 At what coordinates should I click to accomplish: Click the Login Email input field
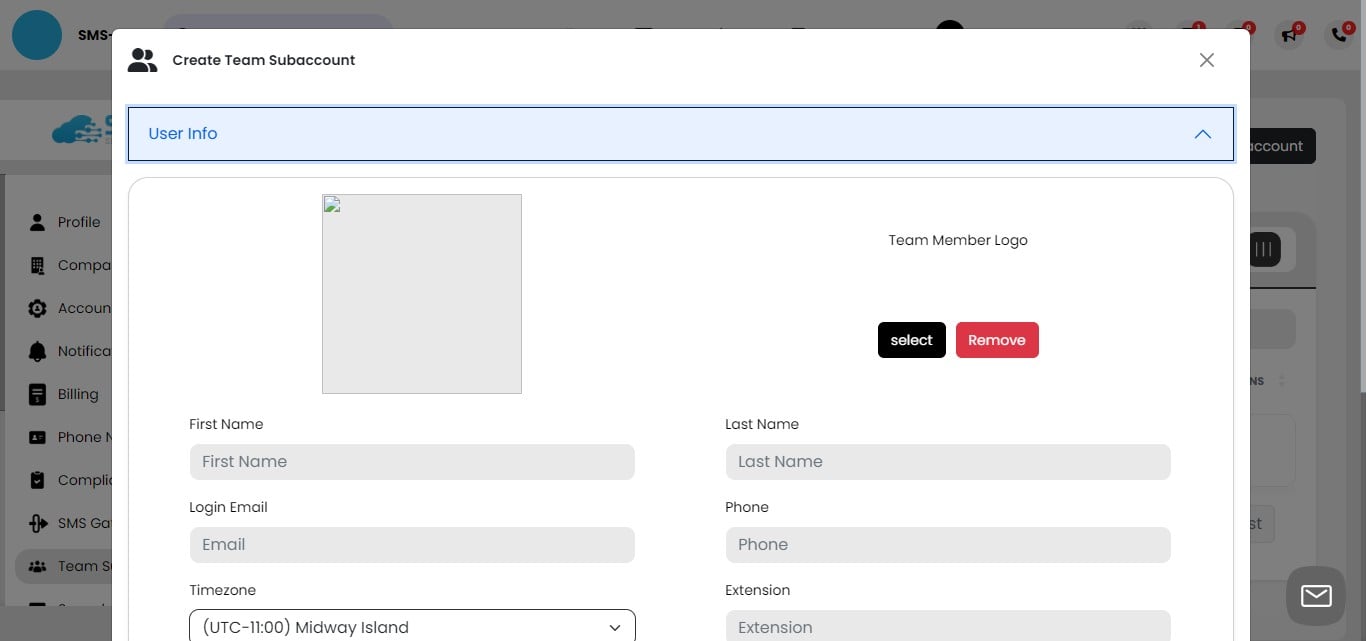pos(411,544)
